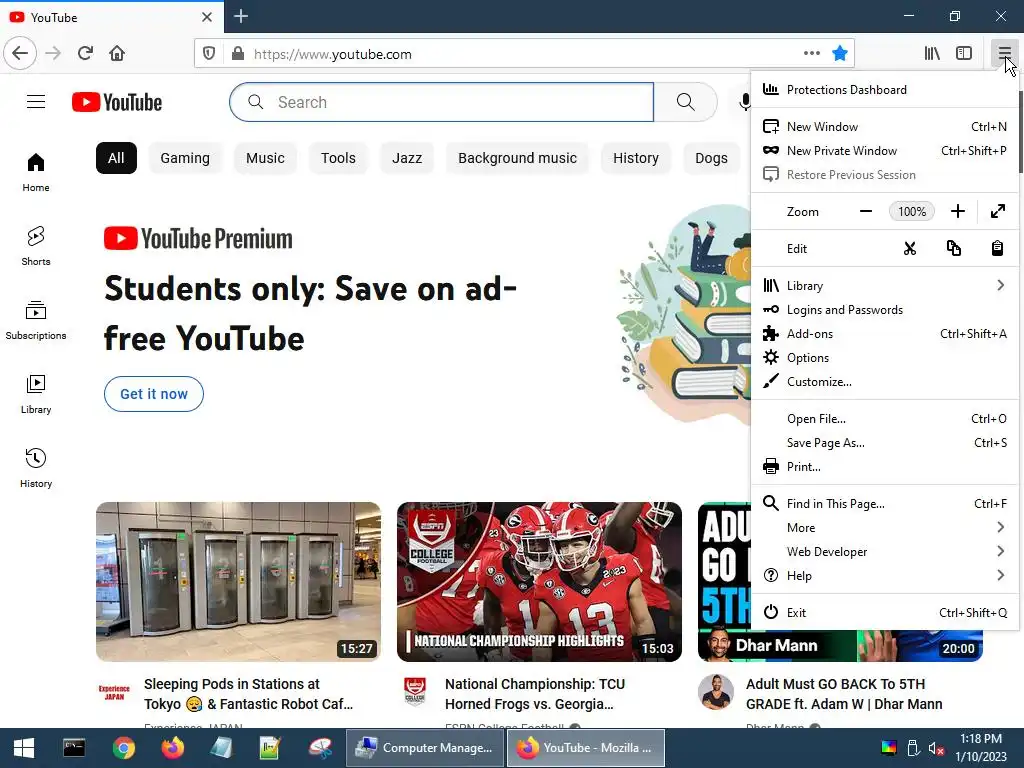This screenshot has height=768, width=1024.
Task: Open Sleeping Pods in Tokyo video thumbnail
Action: pyautogui.click(x=238, y=581)
